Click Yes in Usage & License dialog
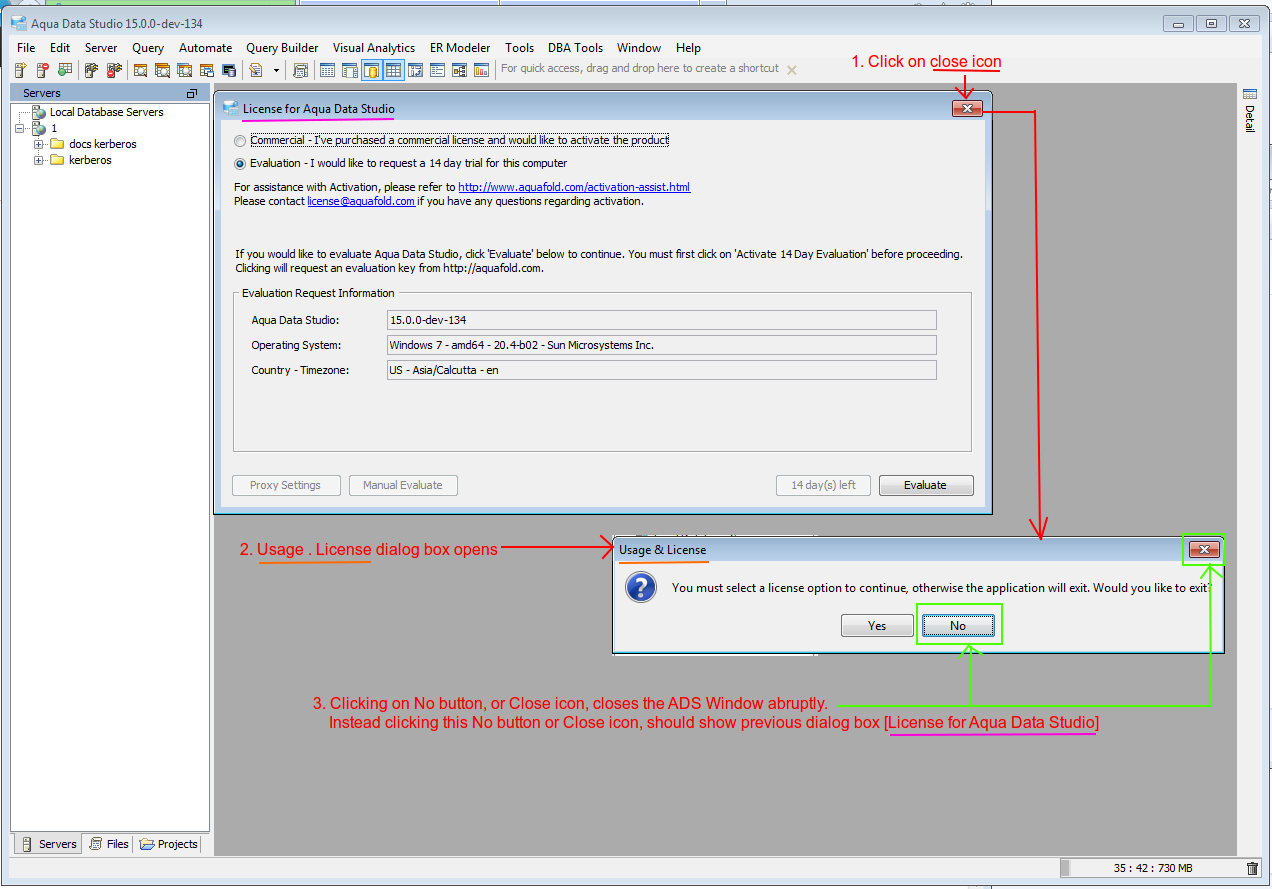The image size is (1272, 889). coord(877,626)
